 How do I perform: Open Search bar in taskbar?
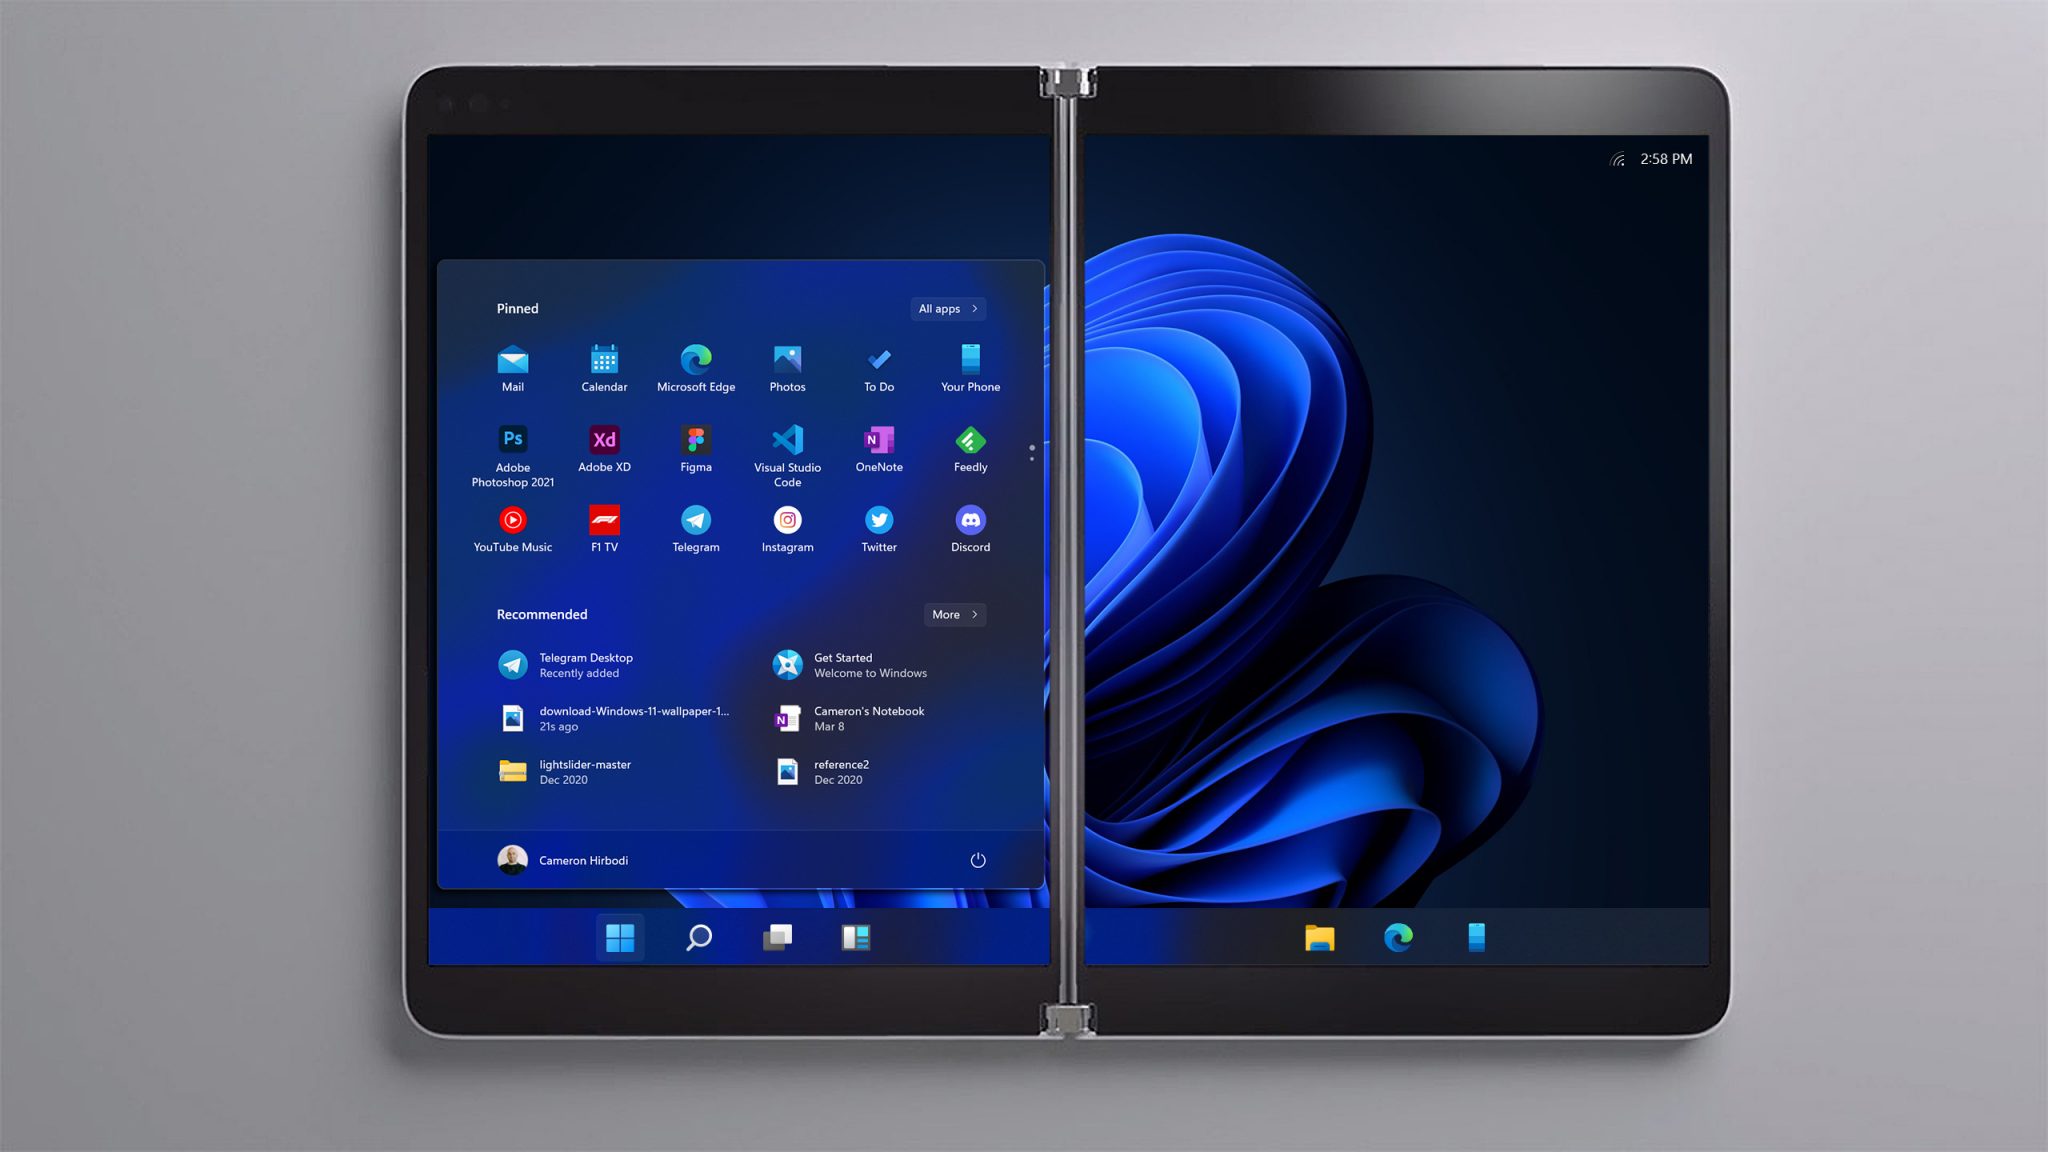[x=699, y=937]
